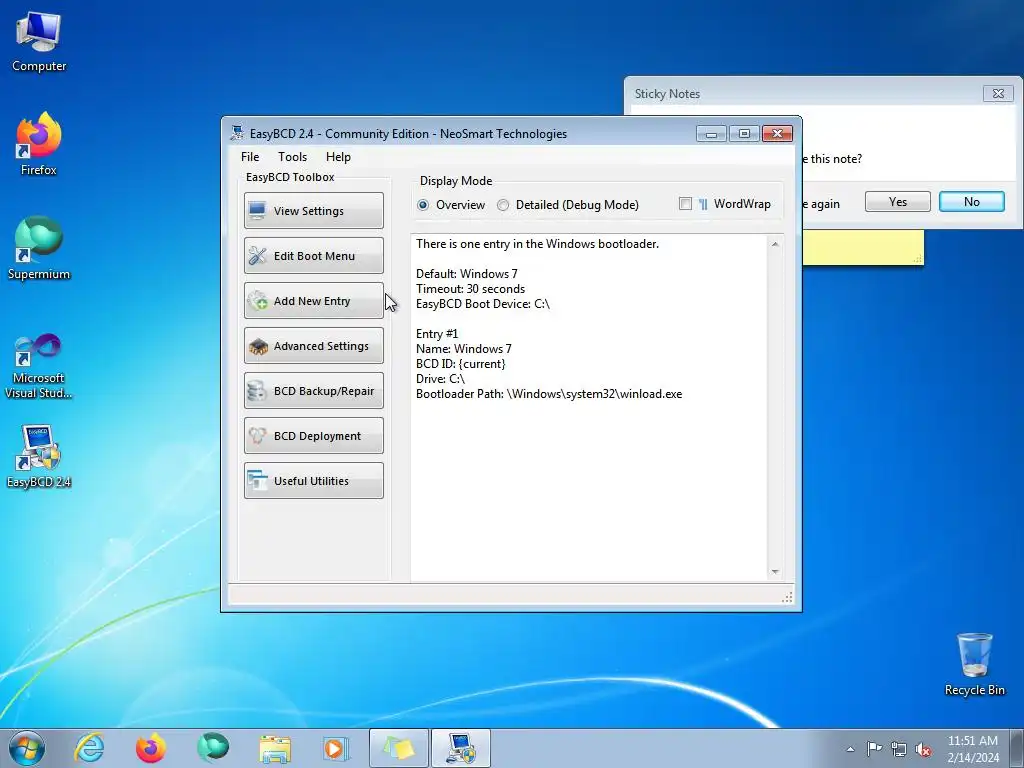Image resolution: width=1024 pixels, height=768 pixels.
Task: Enable the WordWrap checkbox
Action: (685, 204)
